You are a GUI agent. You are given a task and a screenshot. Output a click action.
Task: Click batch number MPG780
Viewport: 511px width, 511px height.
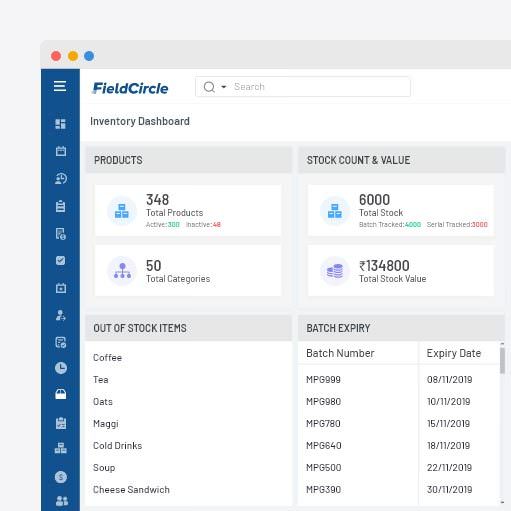[x=323, y=424]
